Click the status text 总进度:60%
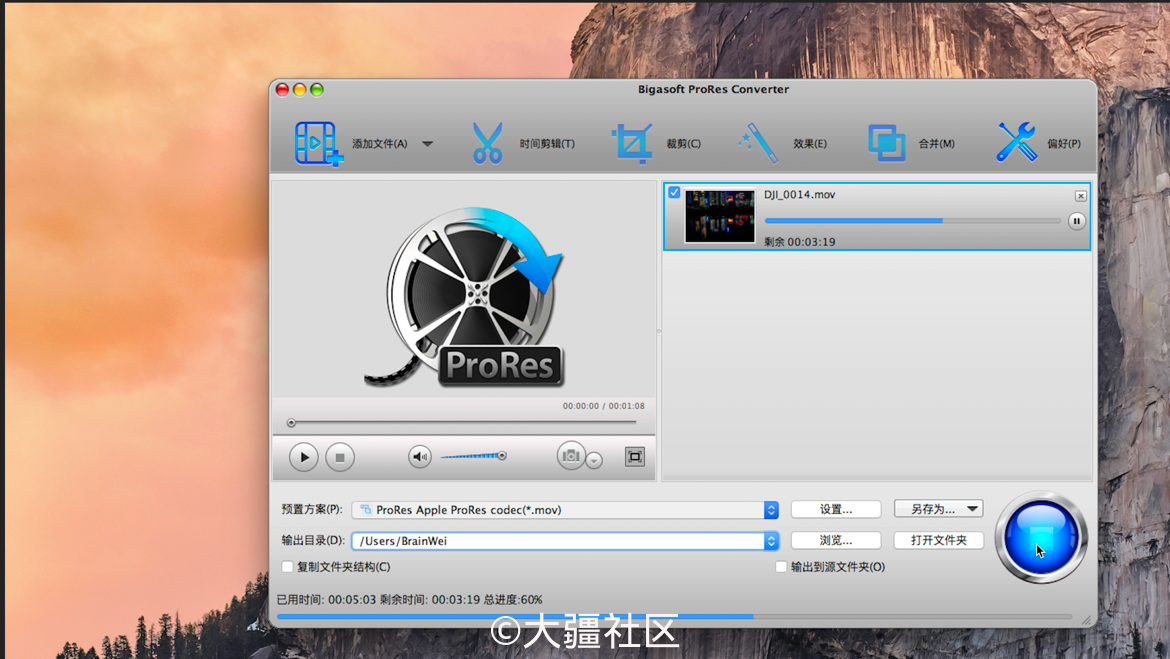 pyautogui.click(x=513, y=599)
